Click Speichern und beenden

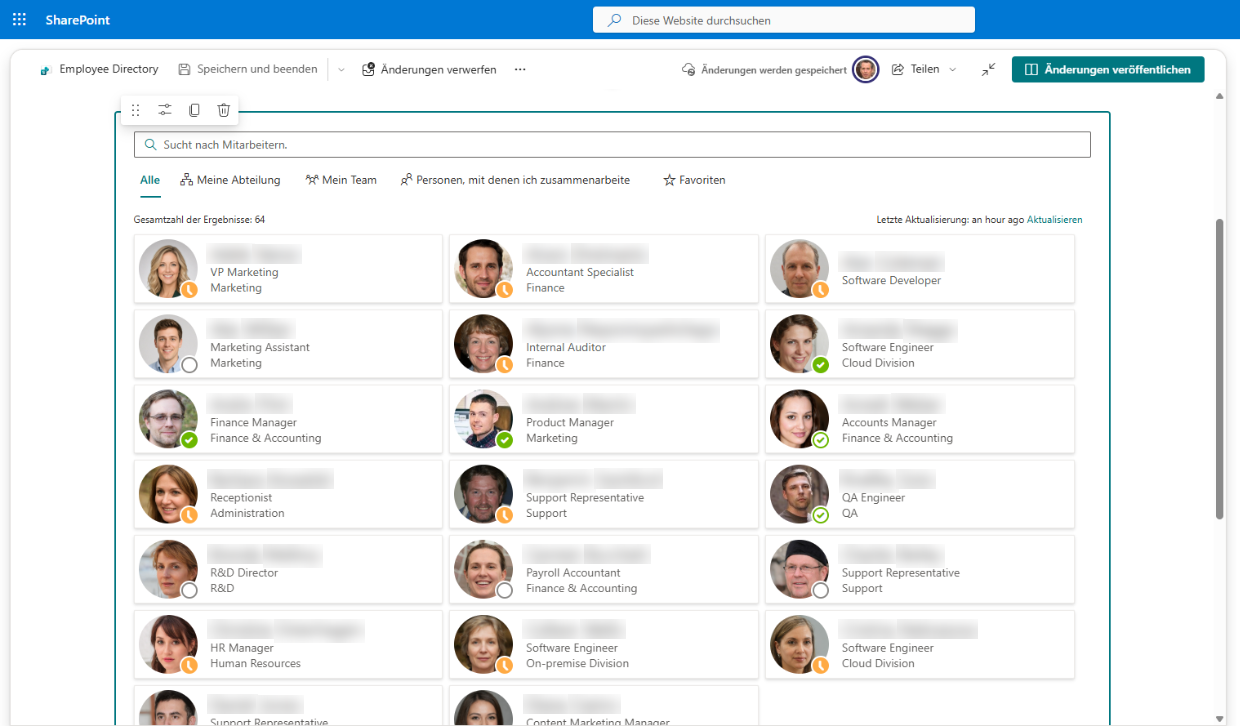click(248, 69)
